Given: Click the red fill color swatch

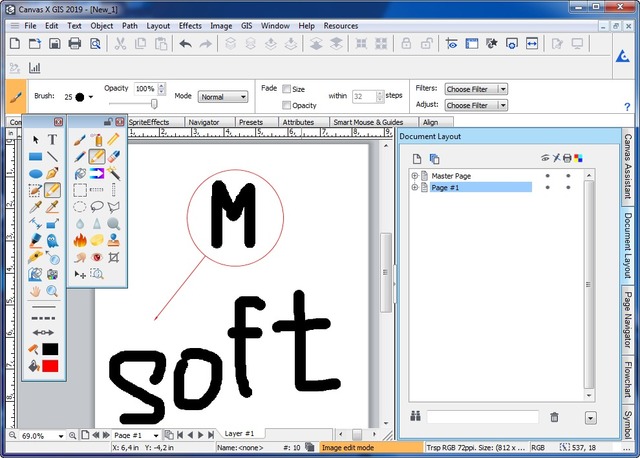Looking at the screenshot, I should click(50, 366).
